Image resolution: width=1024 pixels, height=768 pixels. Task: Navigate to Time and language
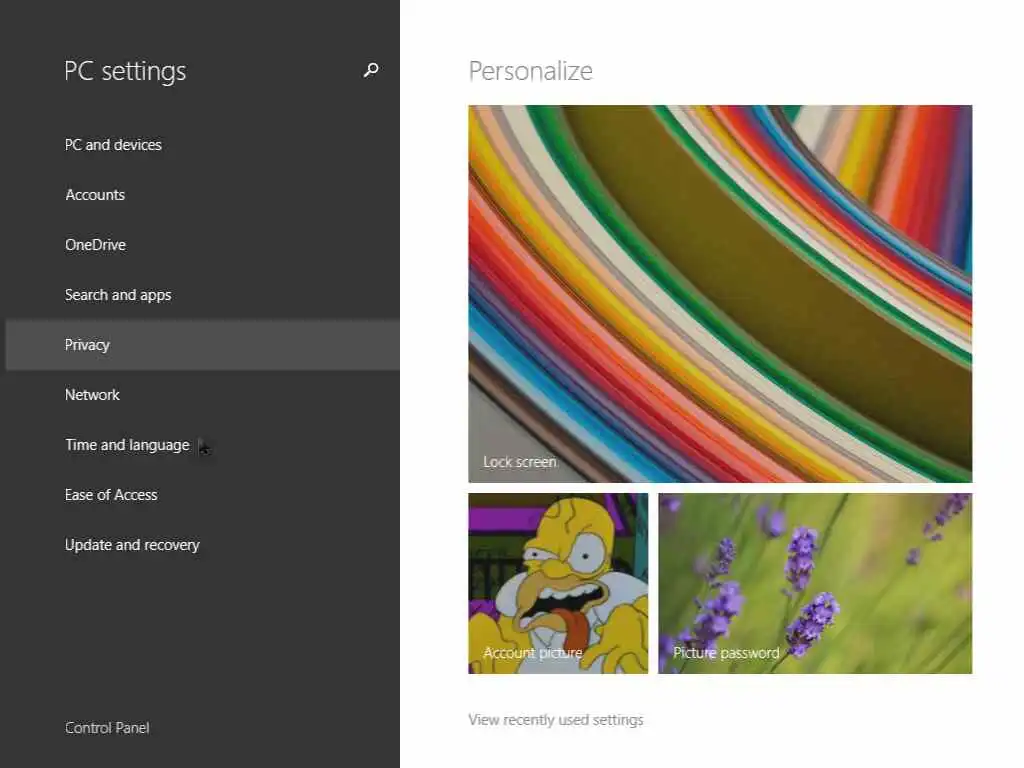pyautogui.click(x=127, y=445)
